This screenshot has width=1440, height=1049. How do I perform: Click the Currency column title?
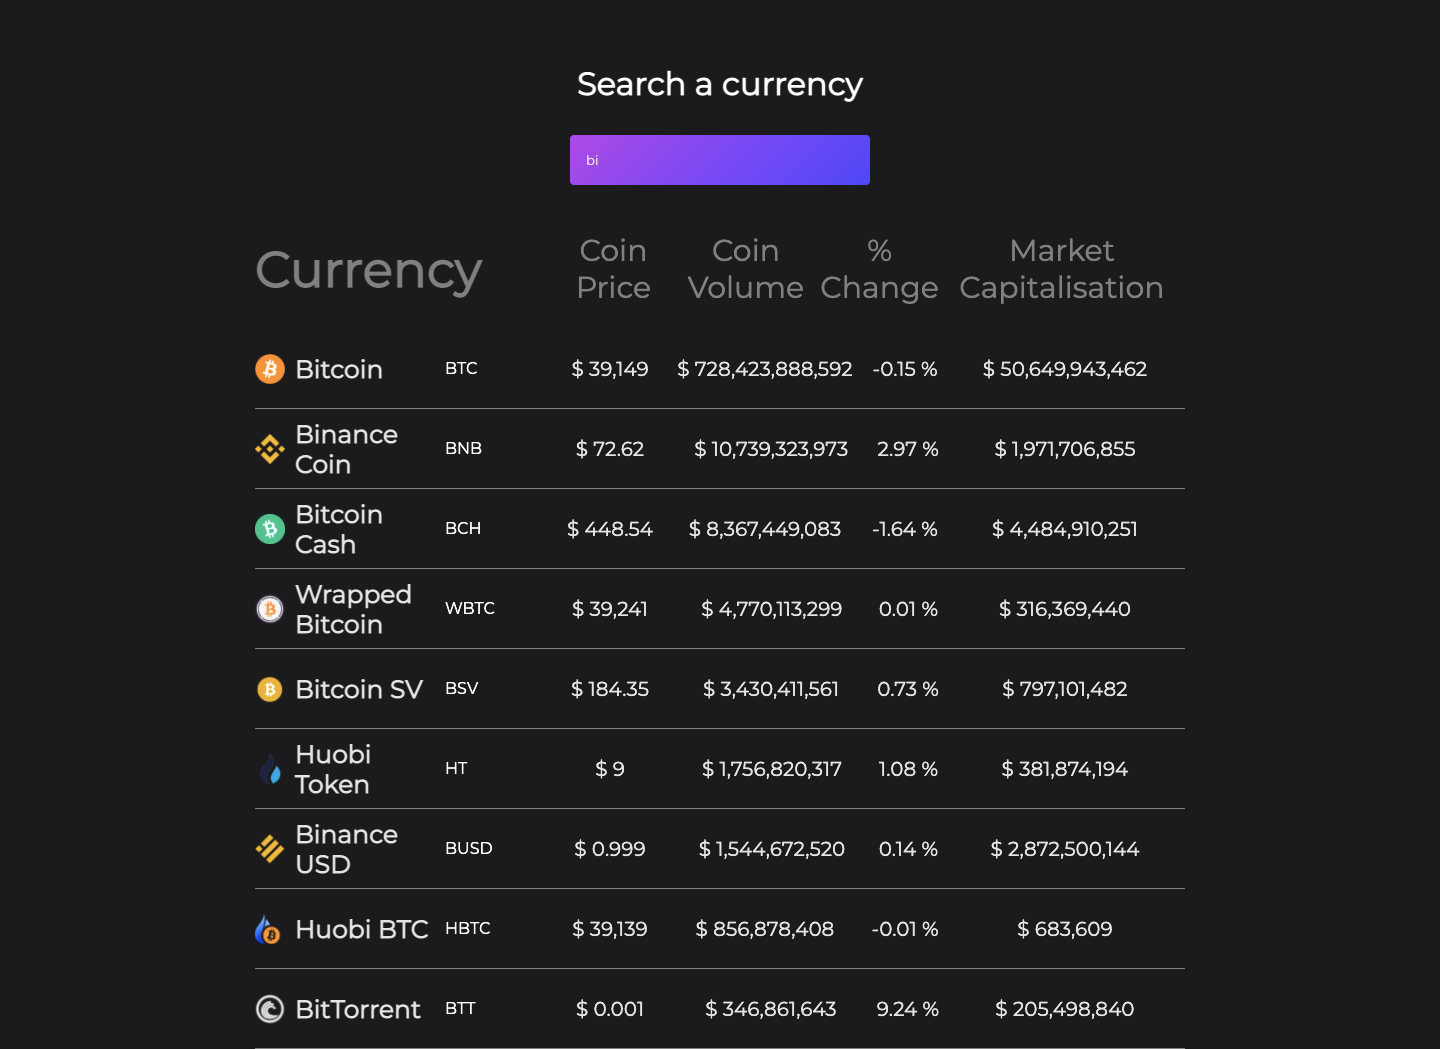(x=368, y=270)
